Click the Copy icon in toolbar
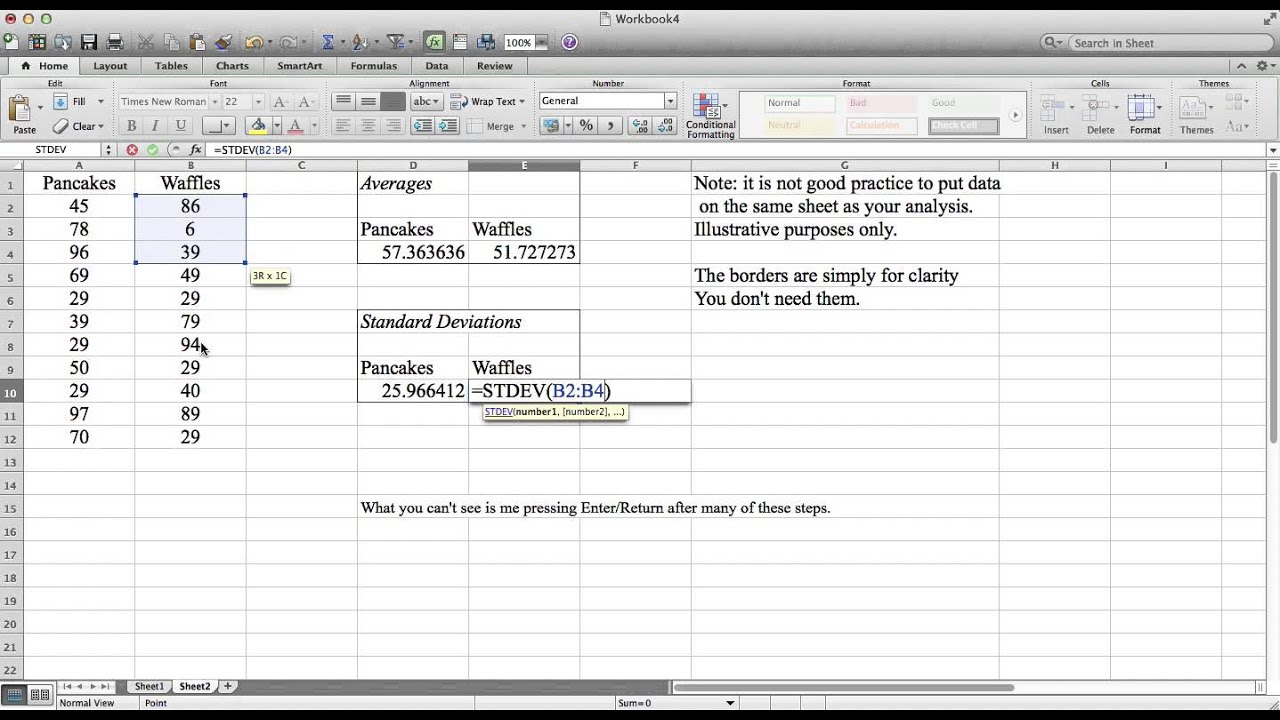Viewport: 1280px width, 720px height. pyautogui.click(x=172, y=42)
